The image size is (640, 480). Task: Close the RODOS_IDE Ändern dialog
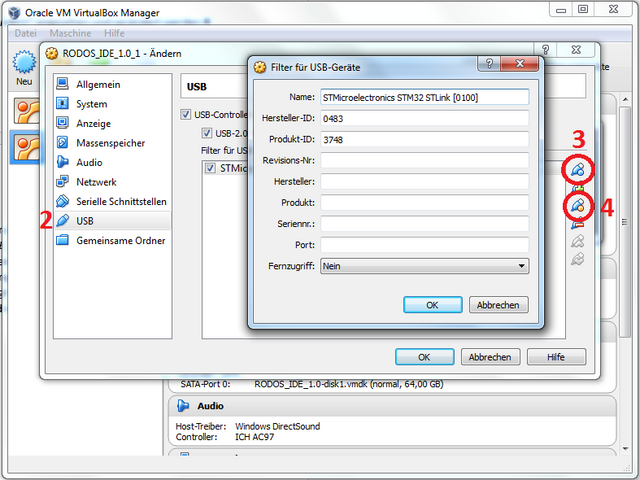[576, 50]
